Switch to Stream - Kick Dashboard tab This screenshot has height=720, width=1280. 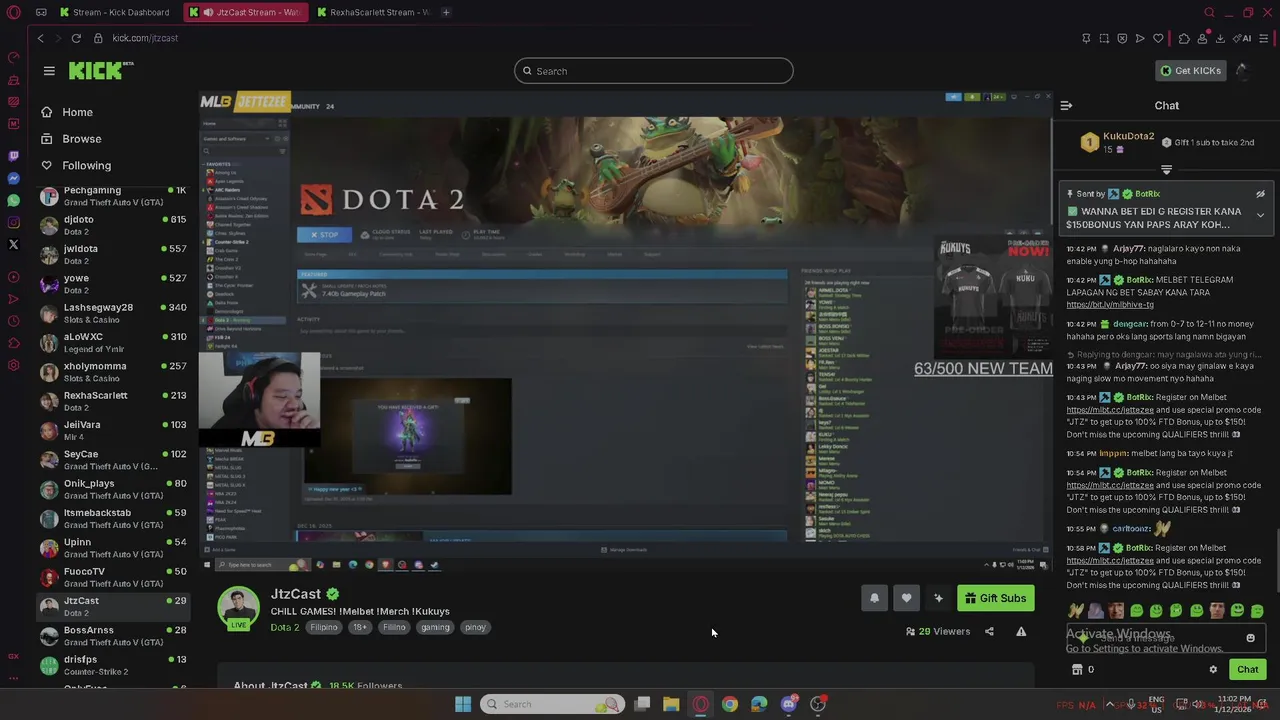(x=115, y=12)
